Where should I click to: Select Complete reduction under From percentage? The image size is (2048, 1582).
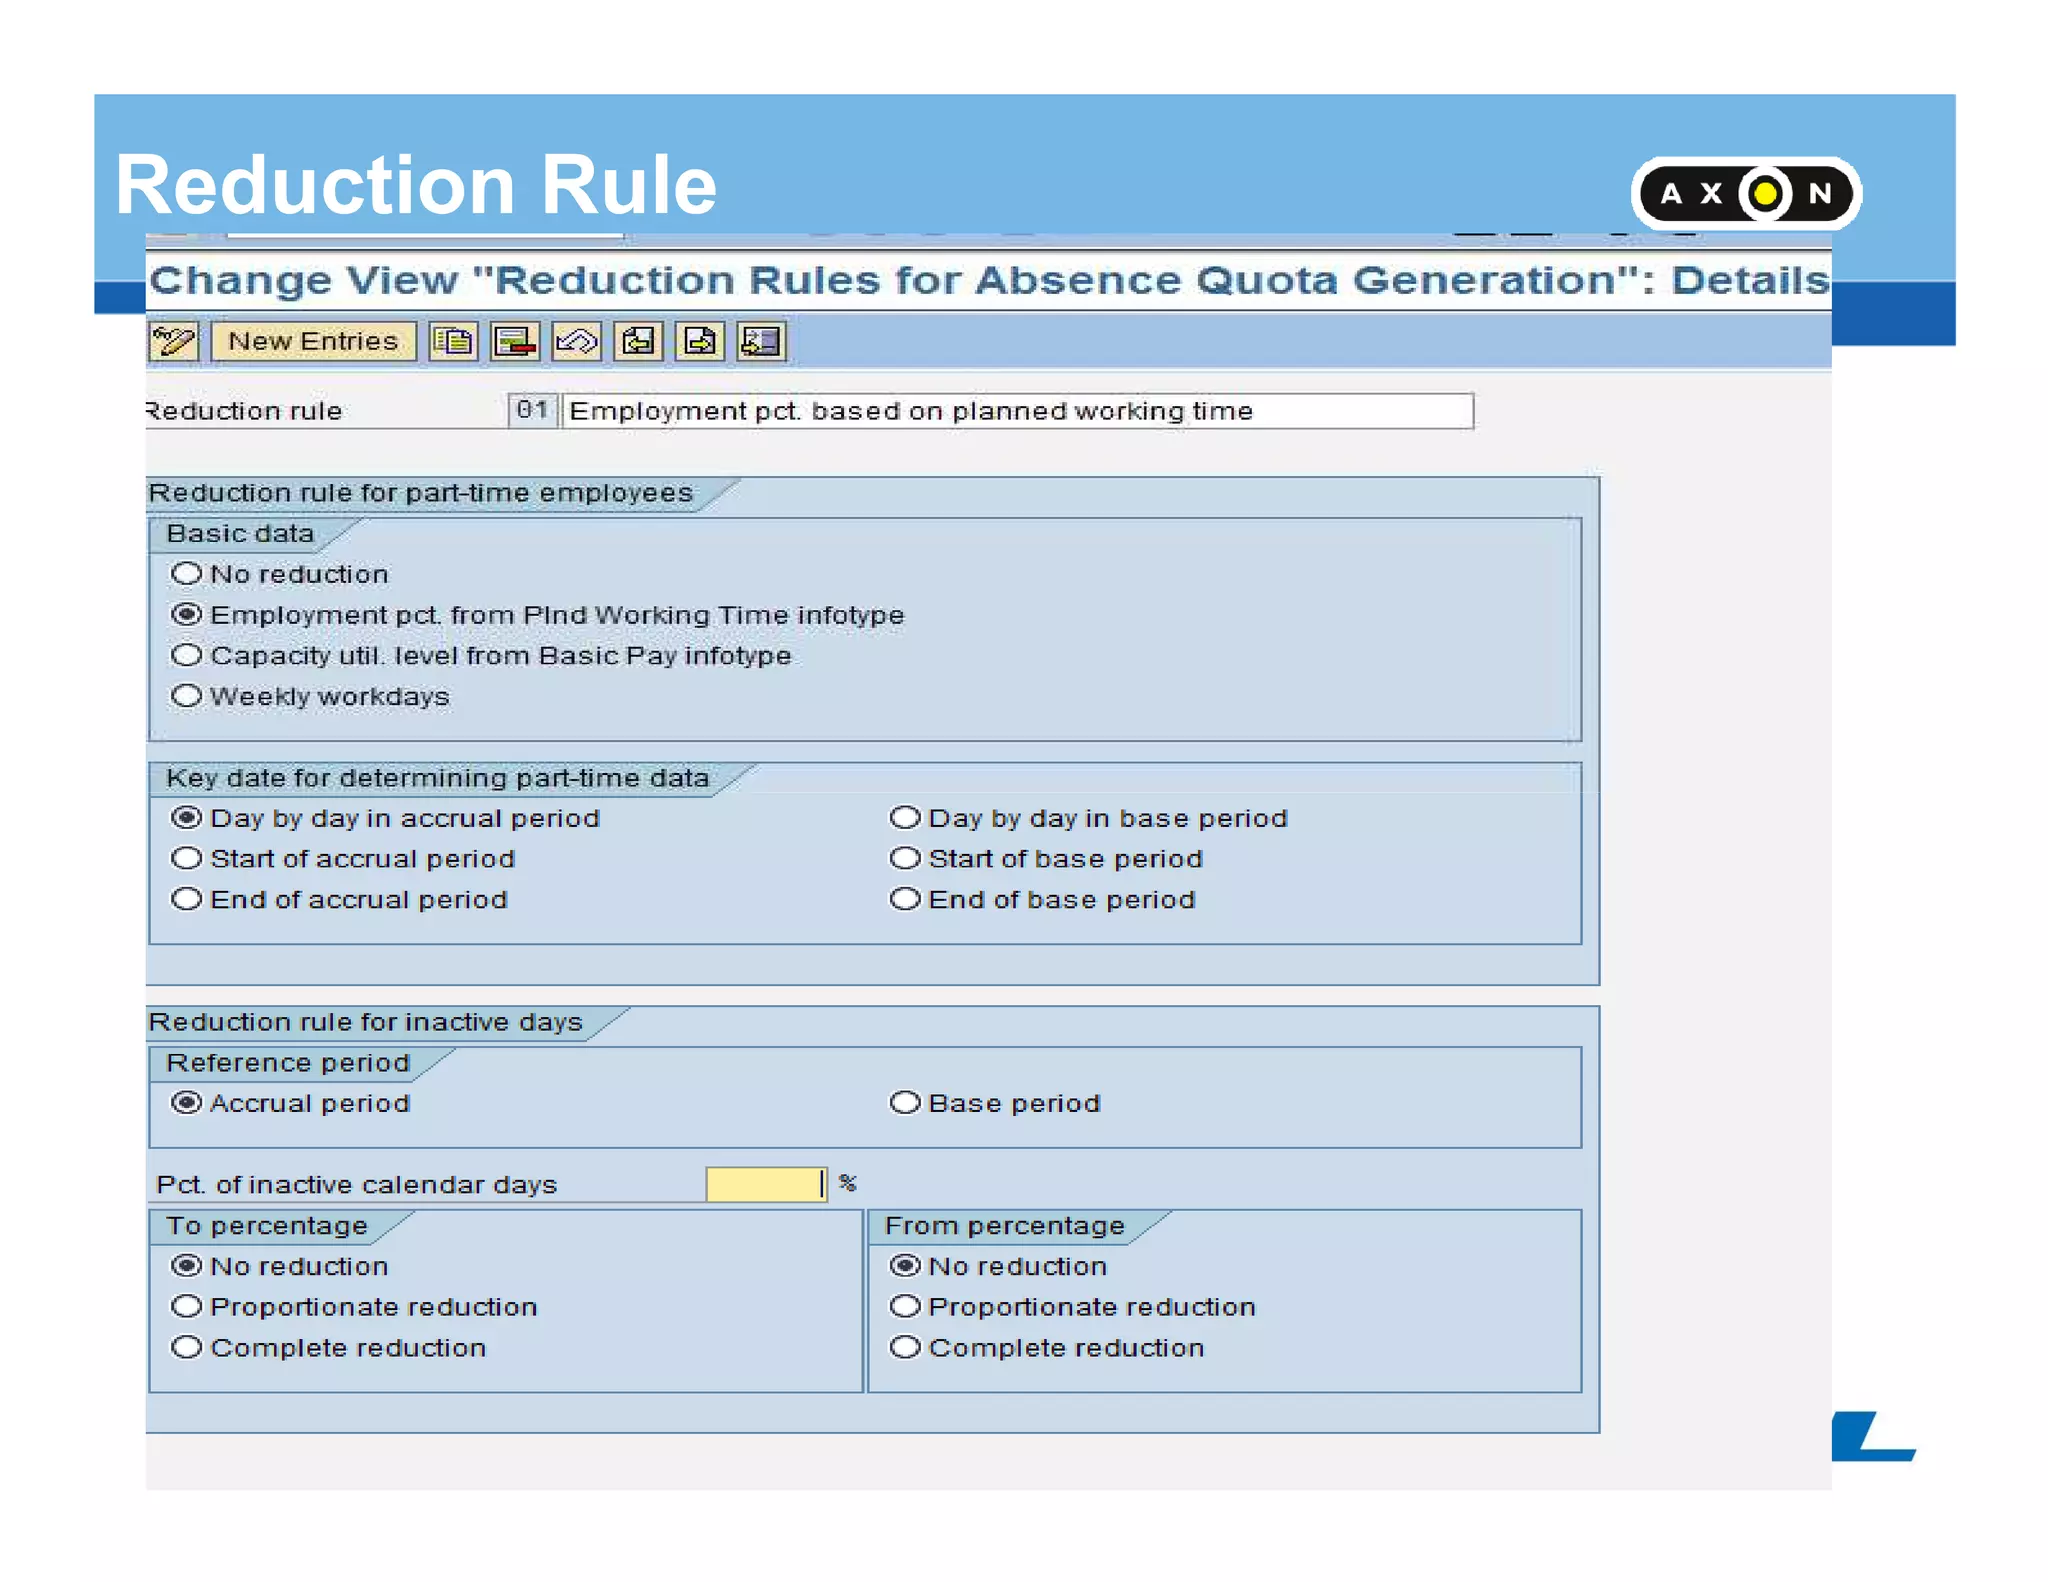tap(904, 1347)
